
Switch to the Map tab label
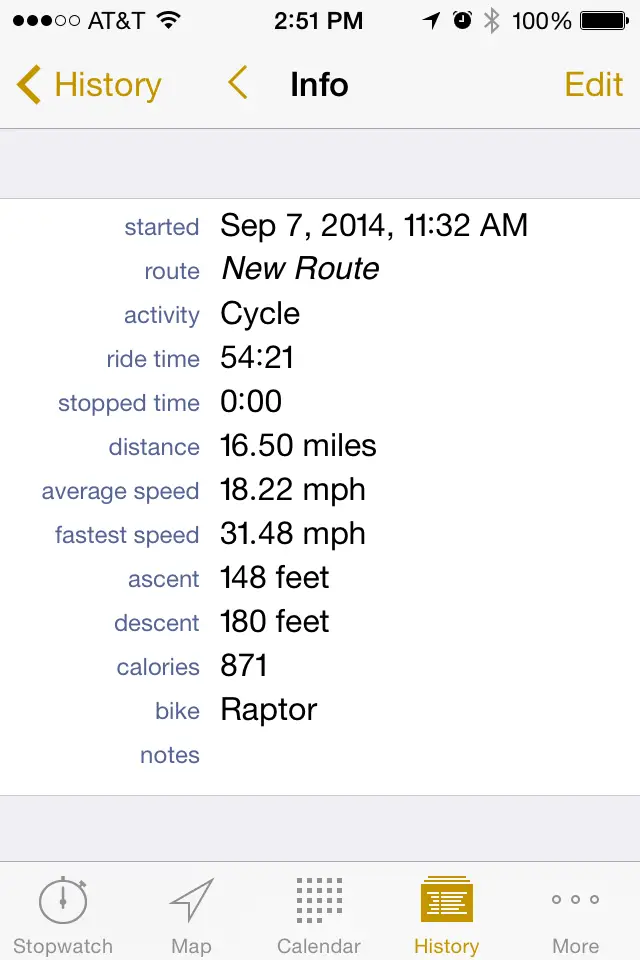192,946
